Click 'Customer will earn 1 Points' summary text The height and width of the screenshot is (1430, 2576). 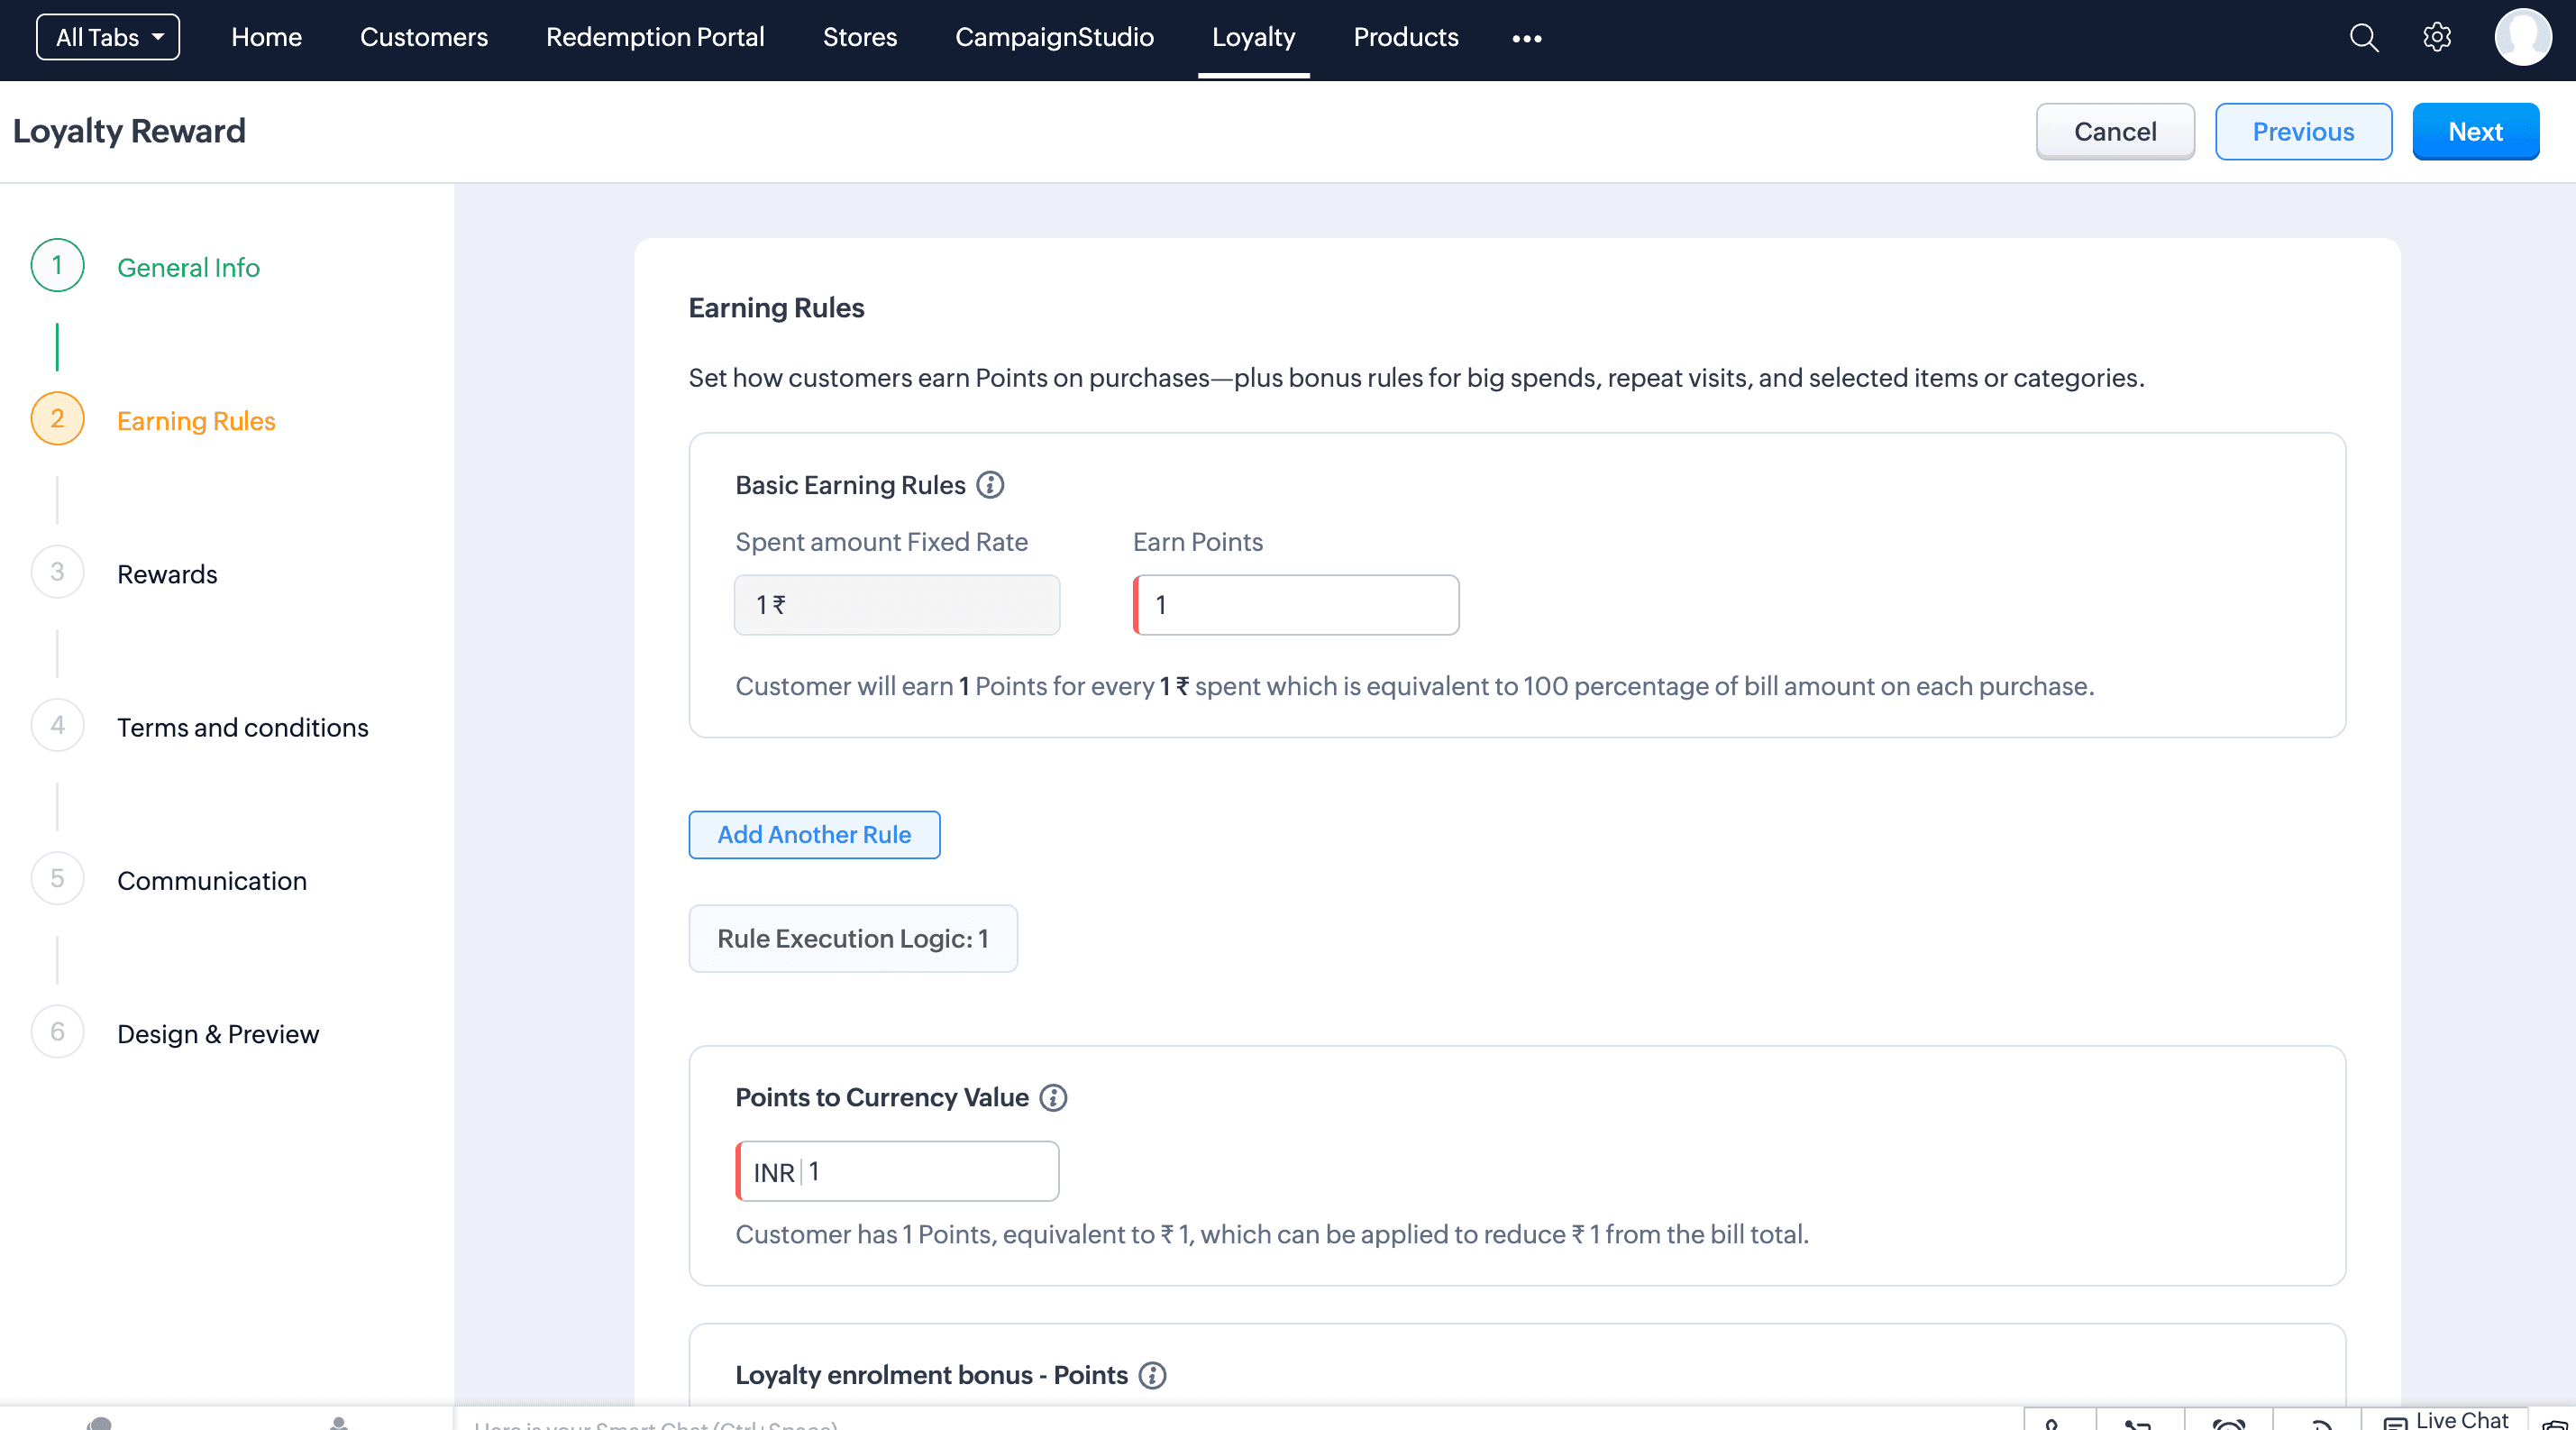tap(1415, 686)
